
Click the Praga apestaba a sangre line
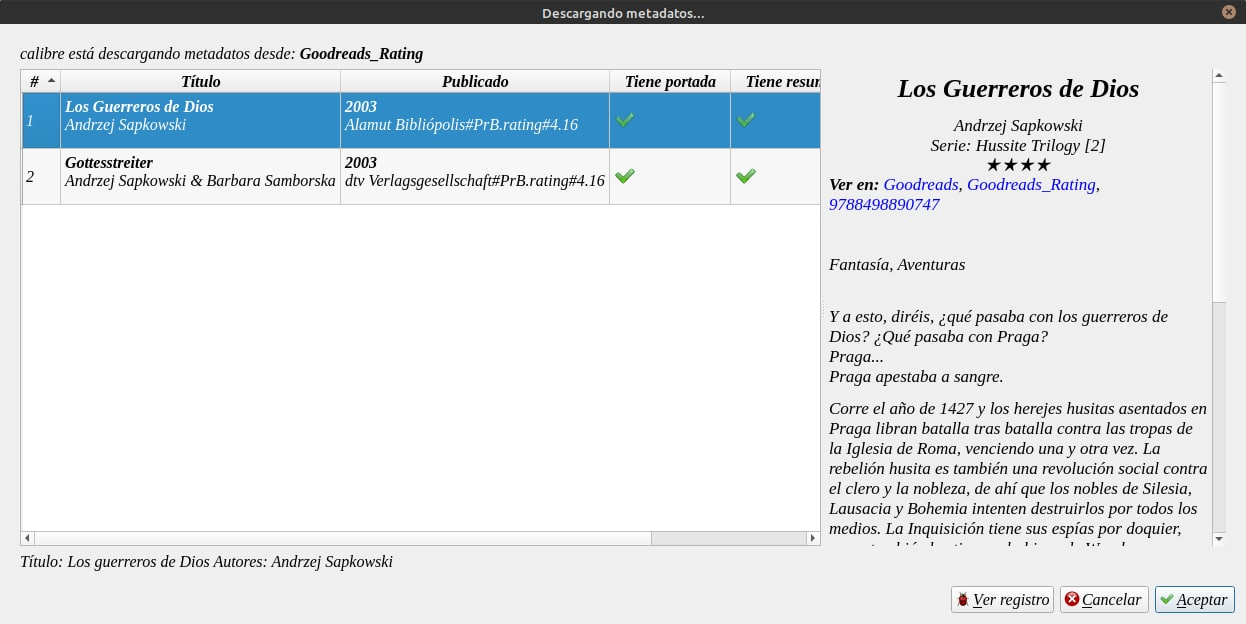[916, 377]
